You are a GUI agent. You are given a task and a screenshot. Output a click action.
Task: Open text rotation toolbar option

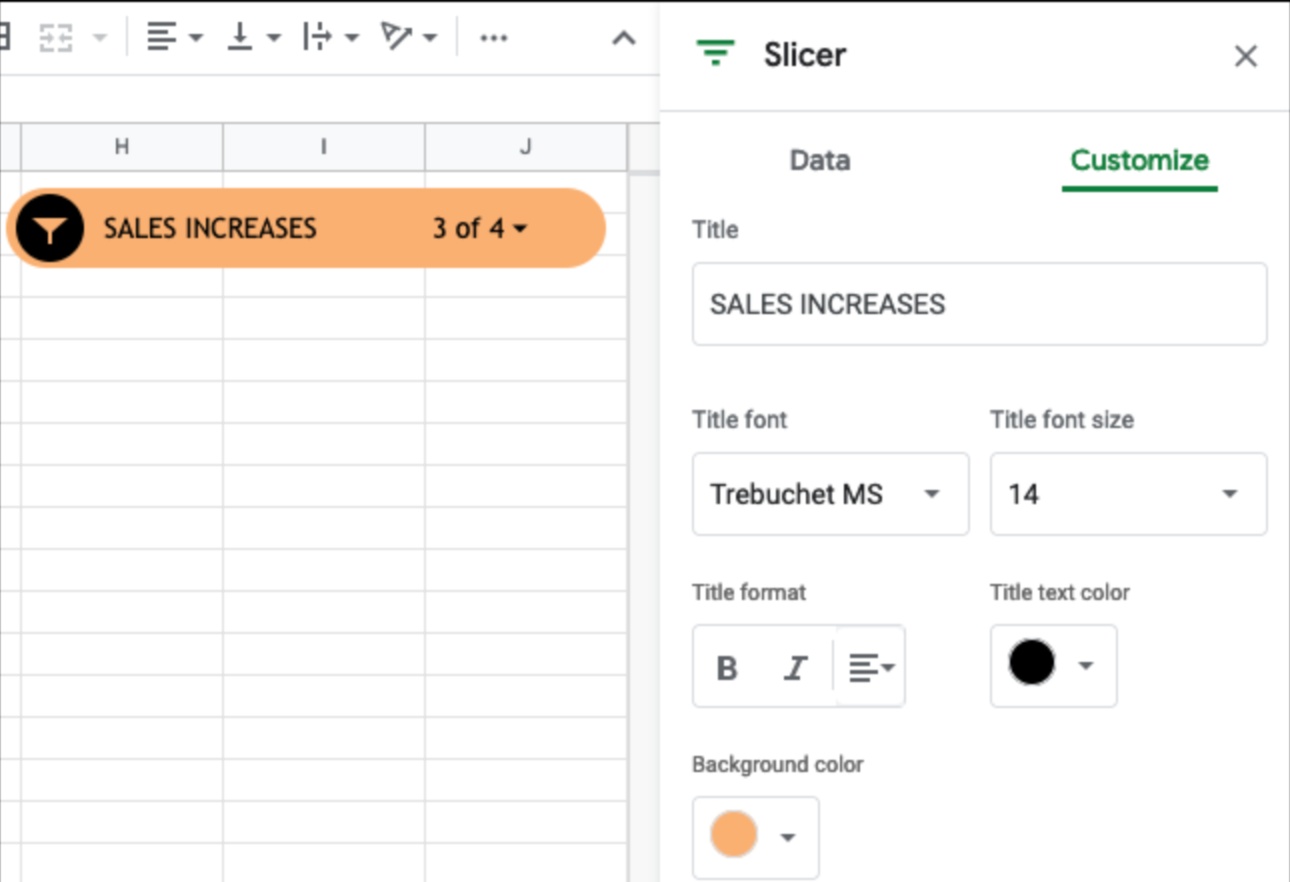[408, 38]
